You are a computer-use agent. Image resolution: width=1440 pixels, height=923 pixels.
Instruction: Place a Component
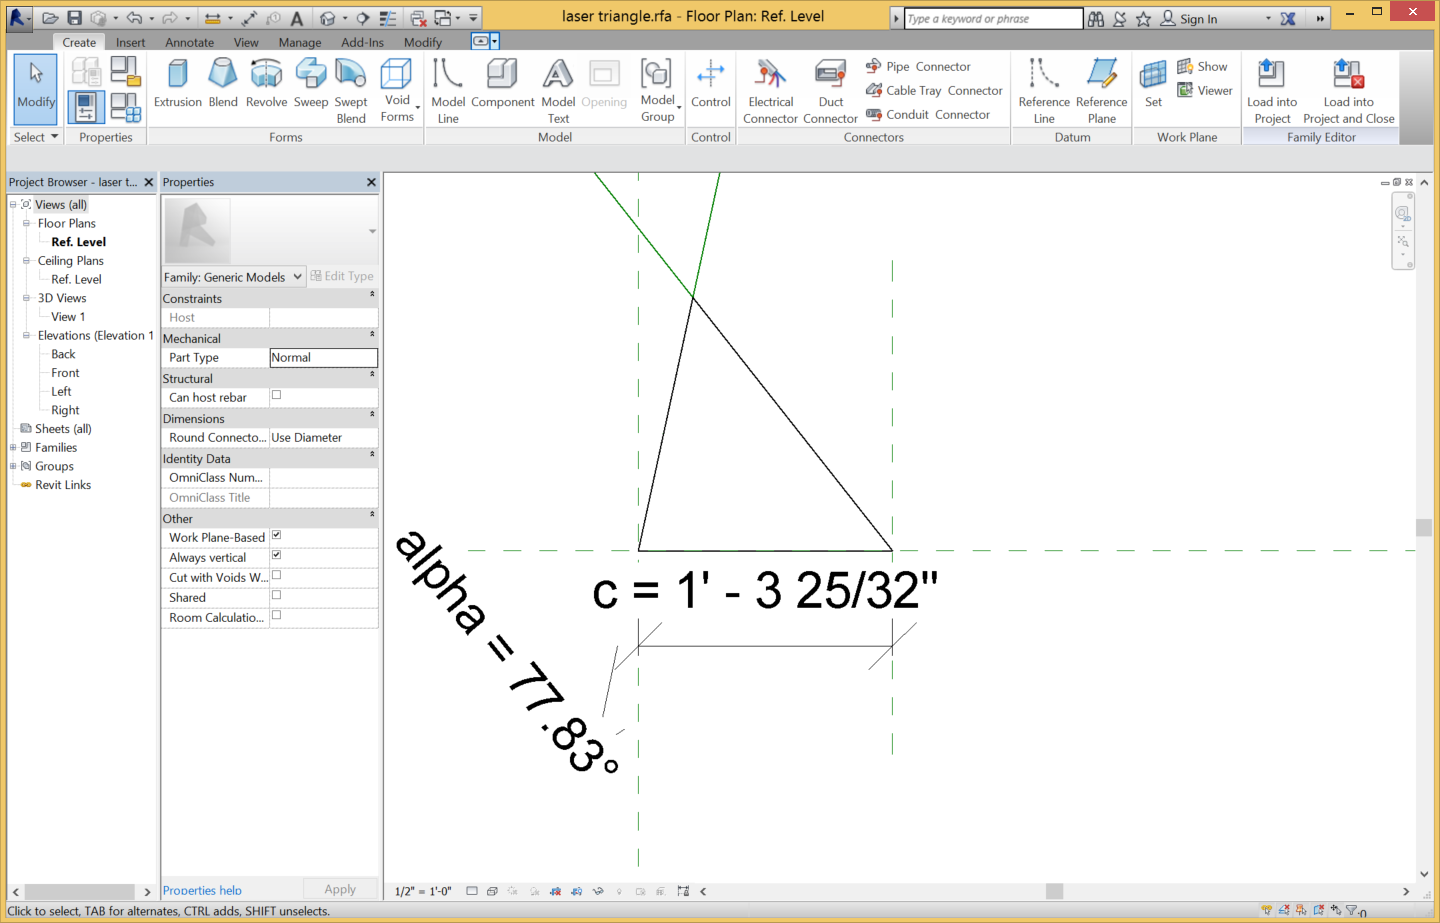pos(503,84)
